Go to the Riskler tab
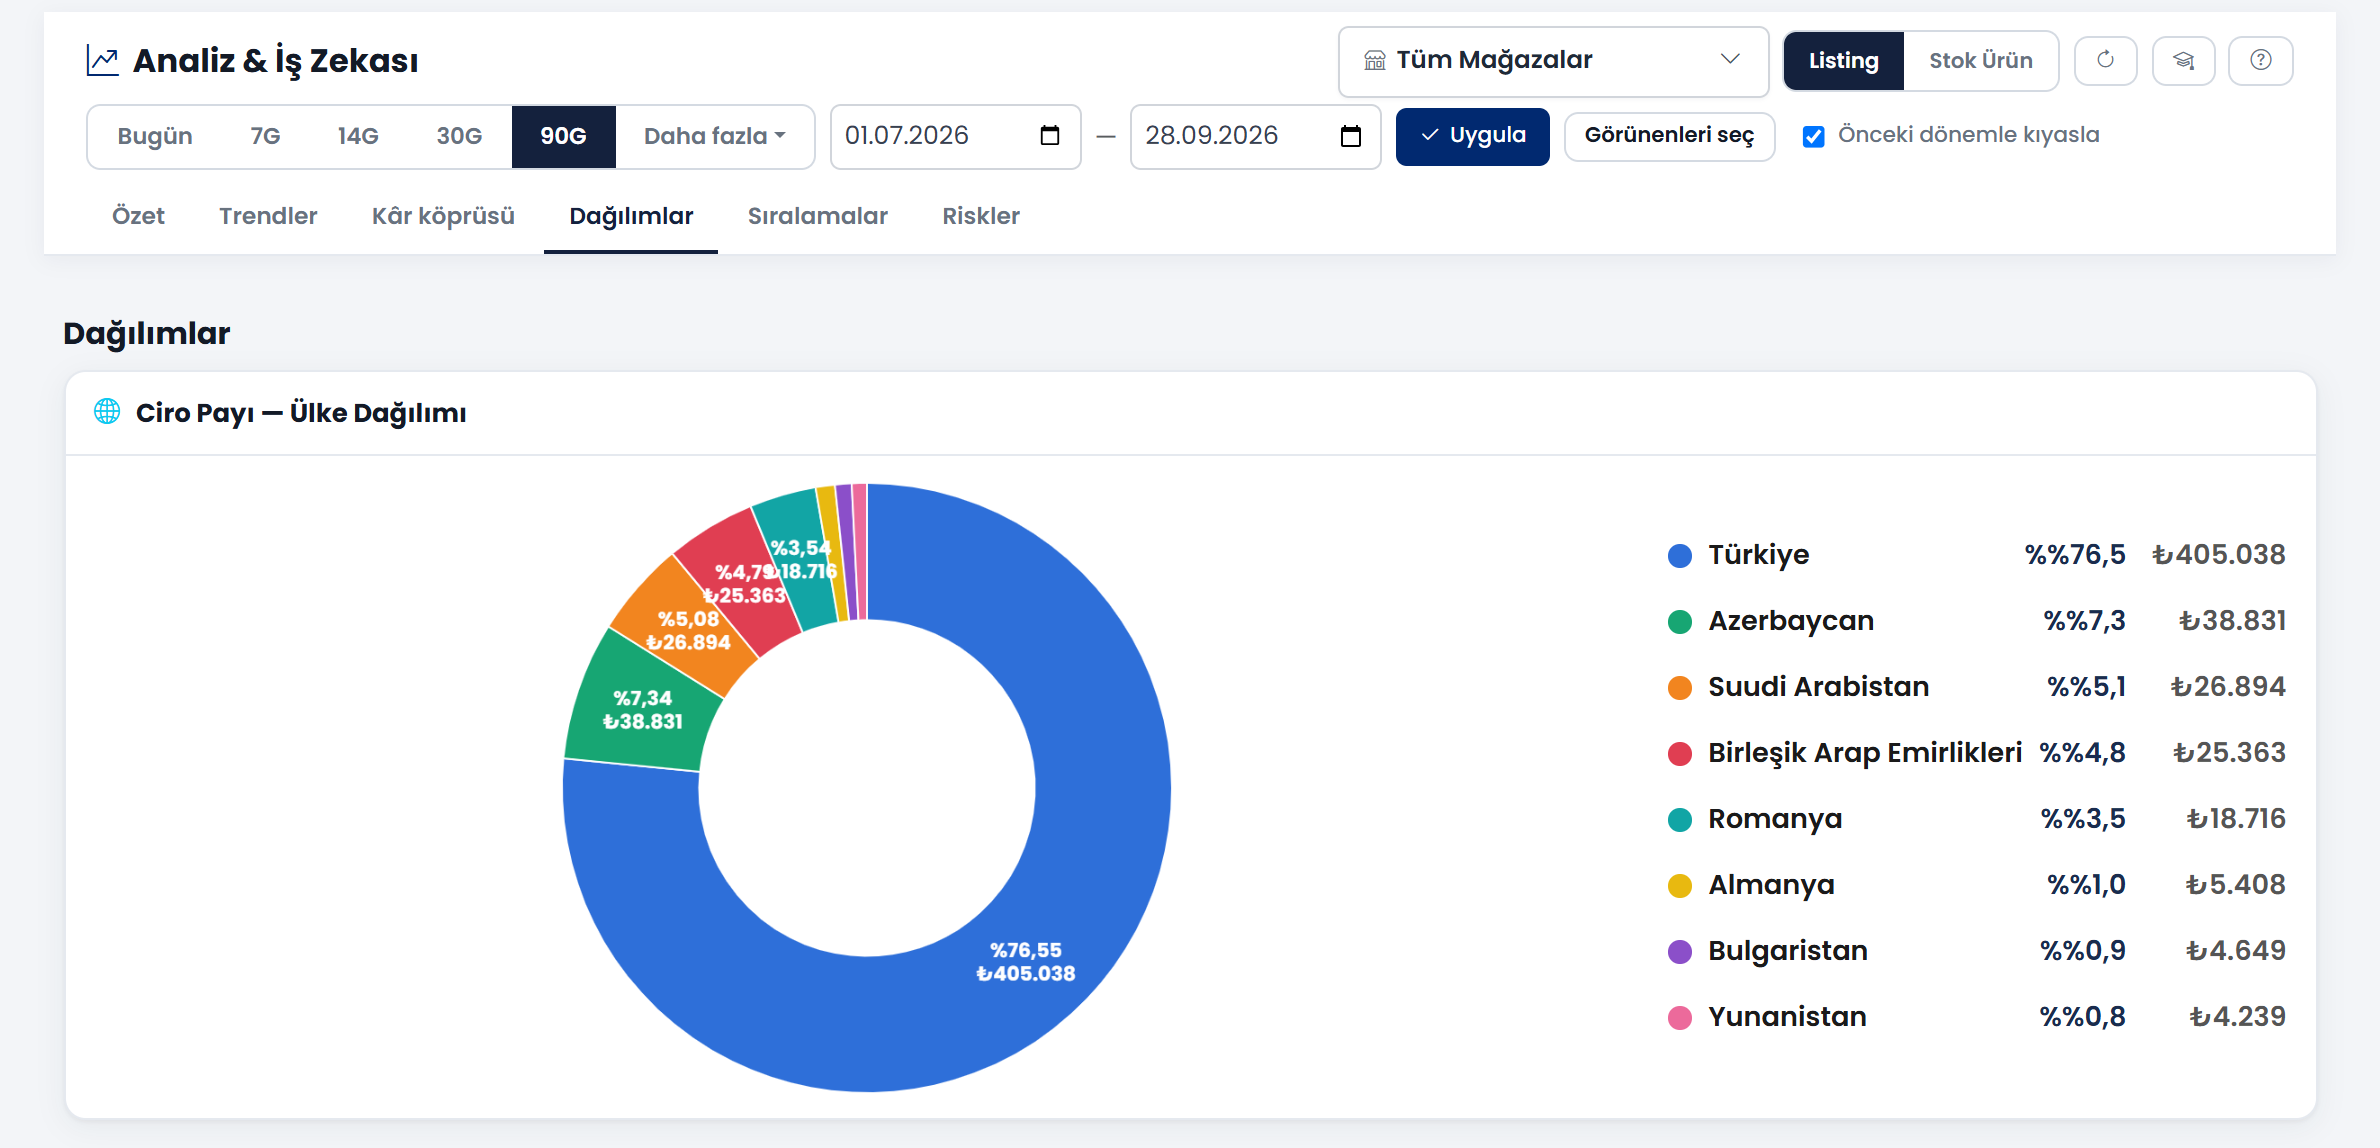The height and width of the screenshot is (1148, 2380). coord(981,216)
